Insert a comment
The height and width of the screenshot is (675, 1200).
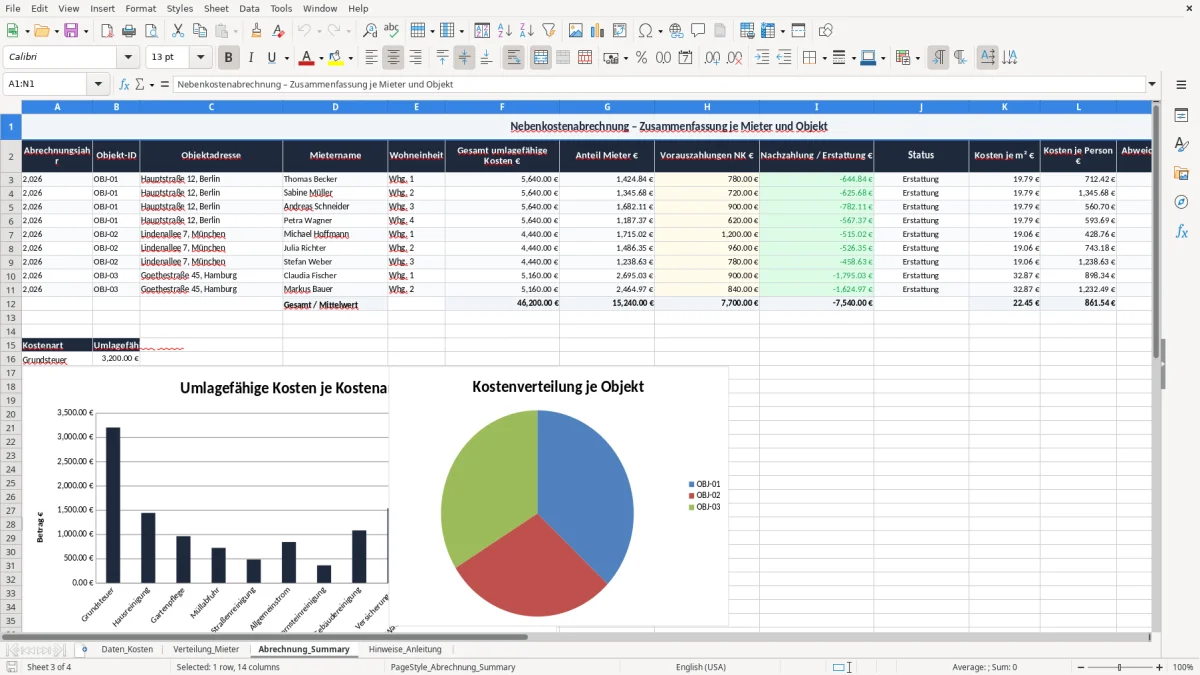coord(698,31)
